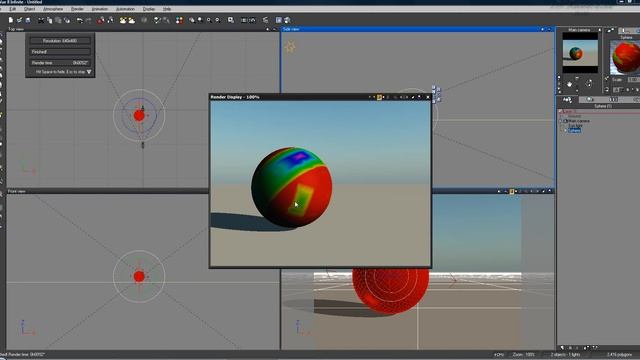
Task: Click the Main camera preview thumbnail
Action: coord(580,53)
